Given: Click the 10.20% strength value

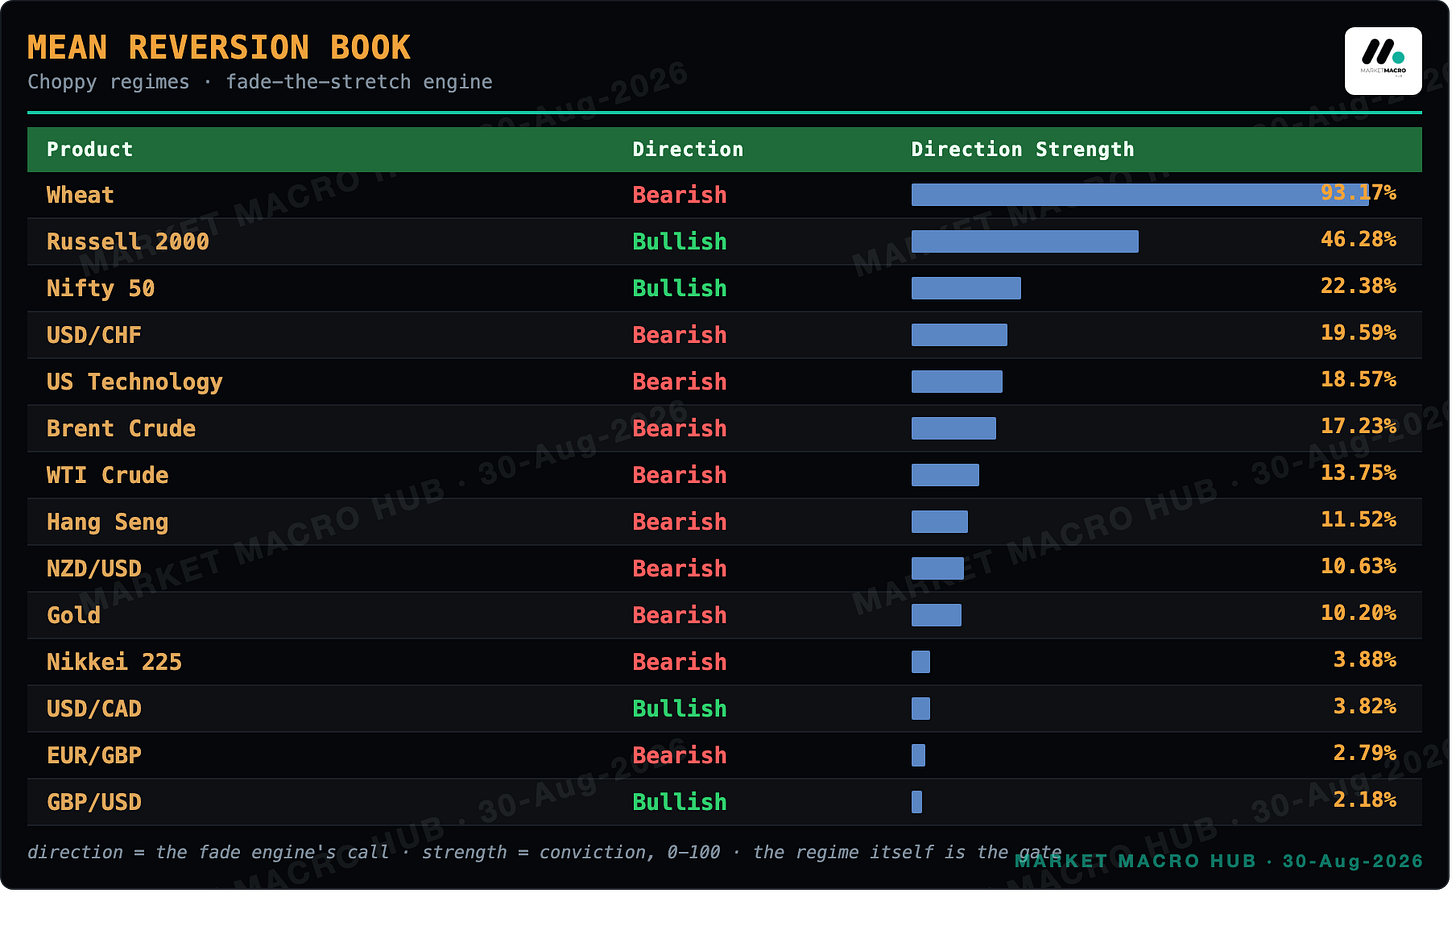Looking at the screenshot, I should [1358, 613].
